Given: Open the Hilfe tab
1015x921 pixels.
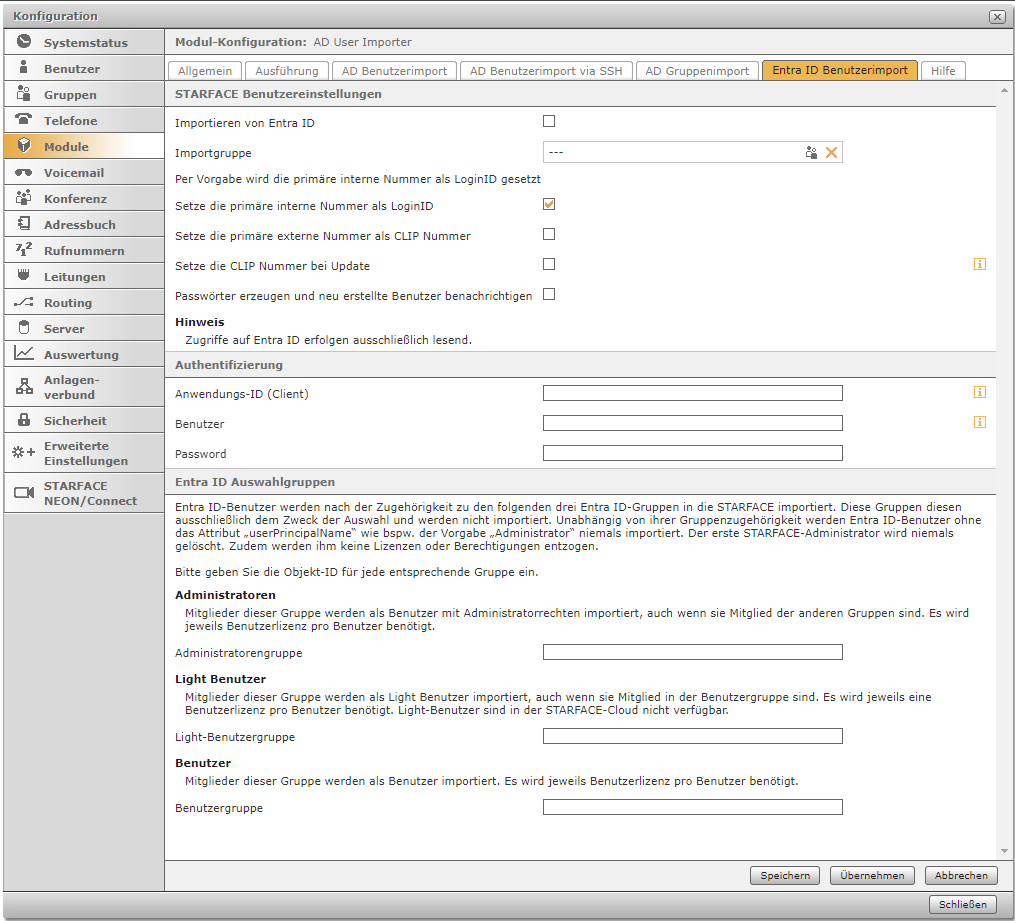Looking at the screenshot, I should coord(943,71).
